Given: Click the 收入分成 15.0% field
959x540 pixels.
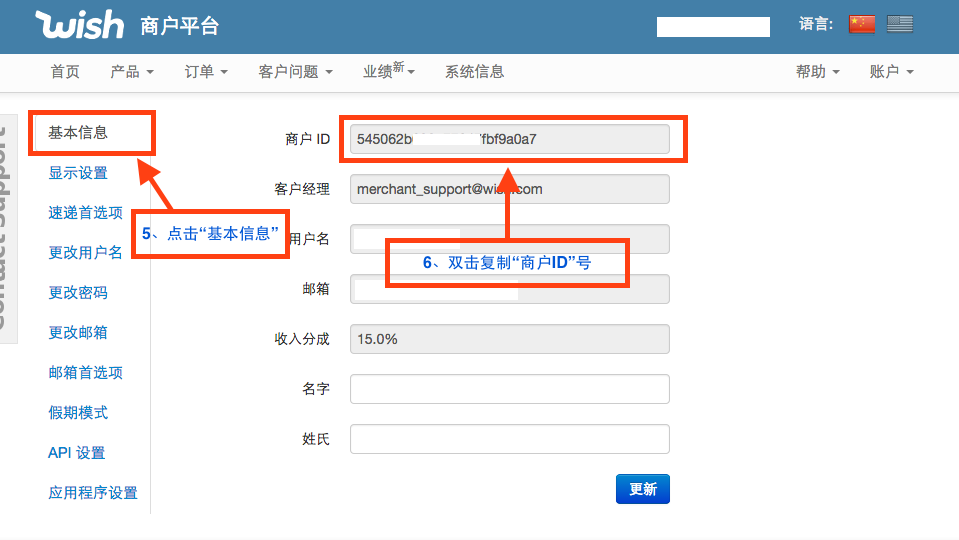Looking at the screenshot, I should pyautogui.click(x=509, y=339).
